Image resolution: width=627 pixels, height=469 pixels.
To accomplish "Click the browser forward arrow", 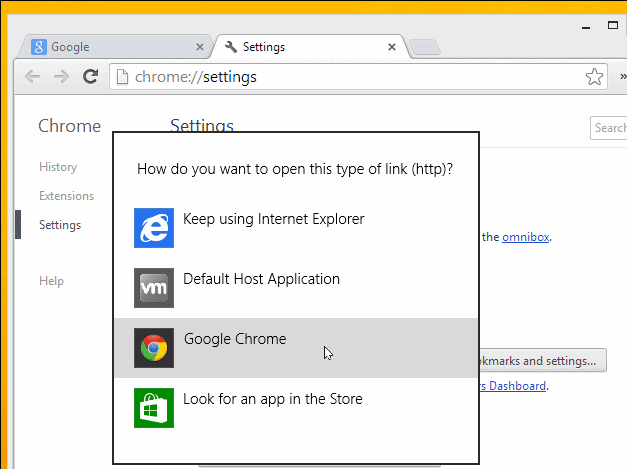I will (x=61, y=76).
